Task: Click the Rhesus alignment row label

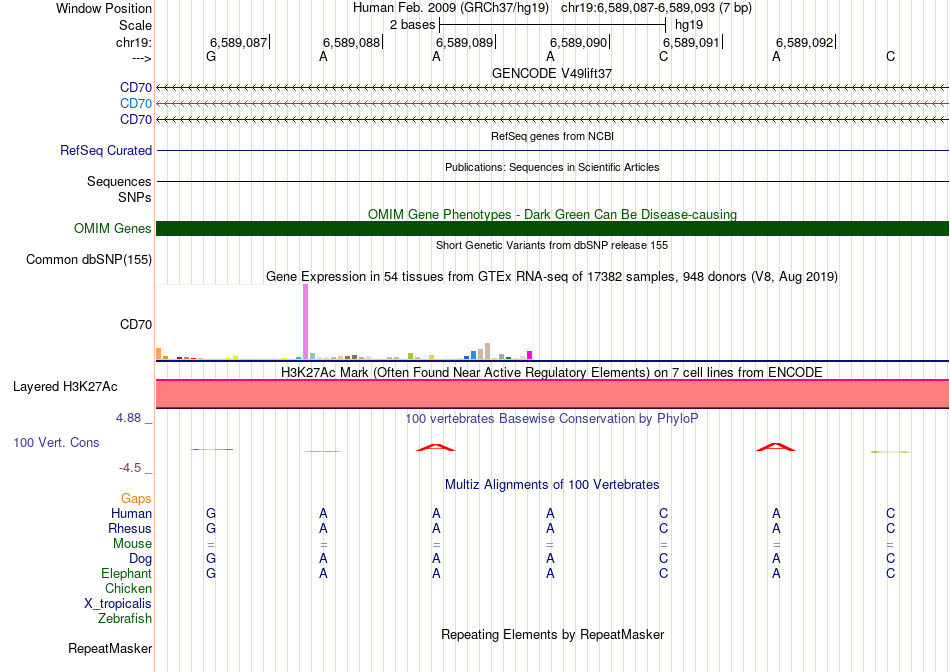Action: pyautogui.click(x=130, y=528)
